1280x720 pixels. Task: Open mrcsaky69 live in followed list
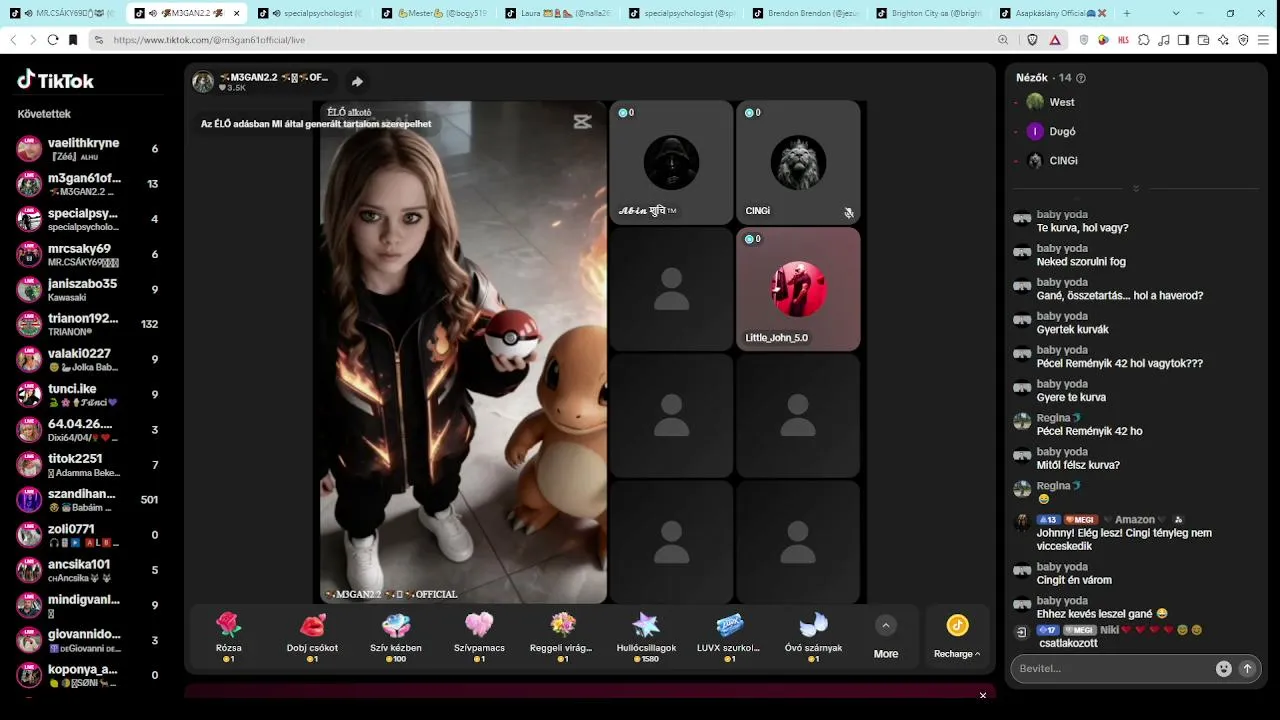(x=90, y=254)
